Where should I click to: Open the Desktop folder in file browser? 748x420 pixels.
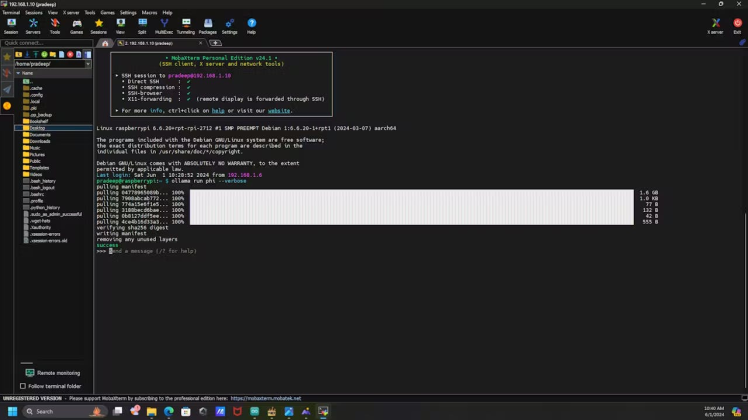tap(36, 128)
